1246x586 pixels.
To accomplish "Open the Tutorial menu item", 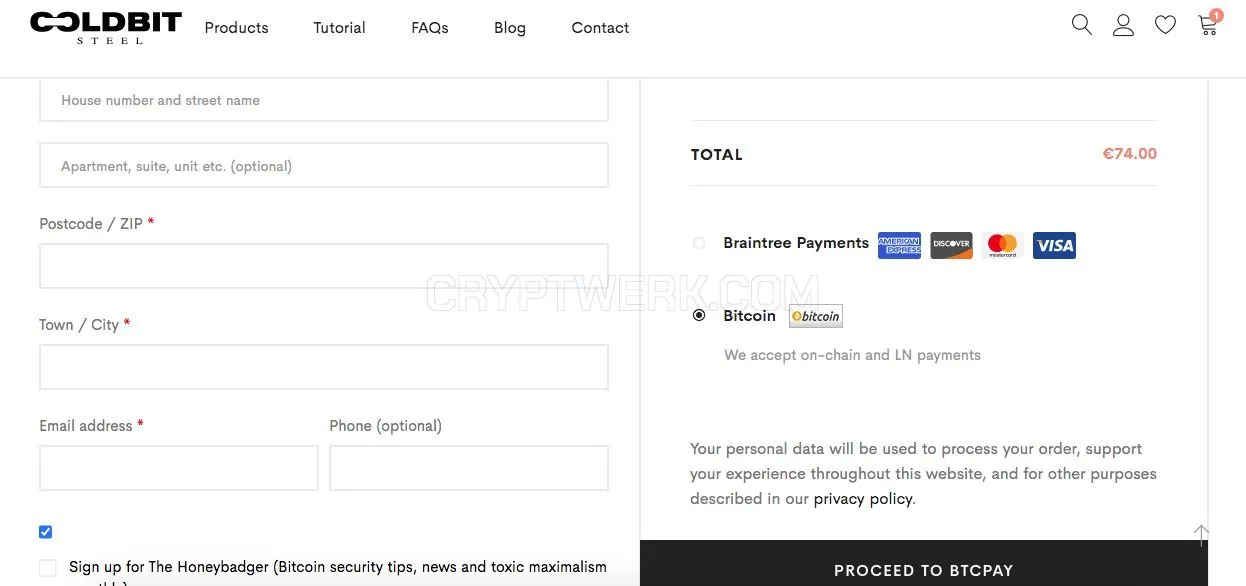I will coord(339,28).
